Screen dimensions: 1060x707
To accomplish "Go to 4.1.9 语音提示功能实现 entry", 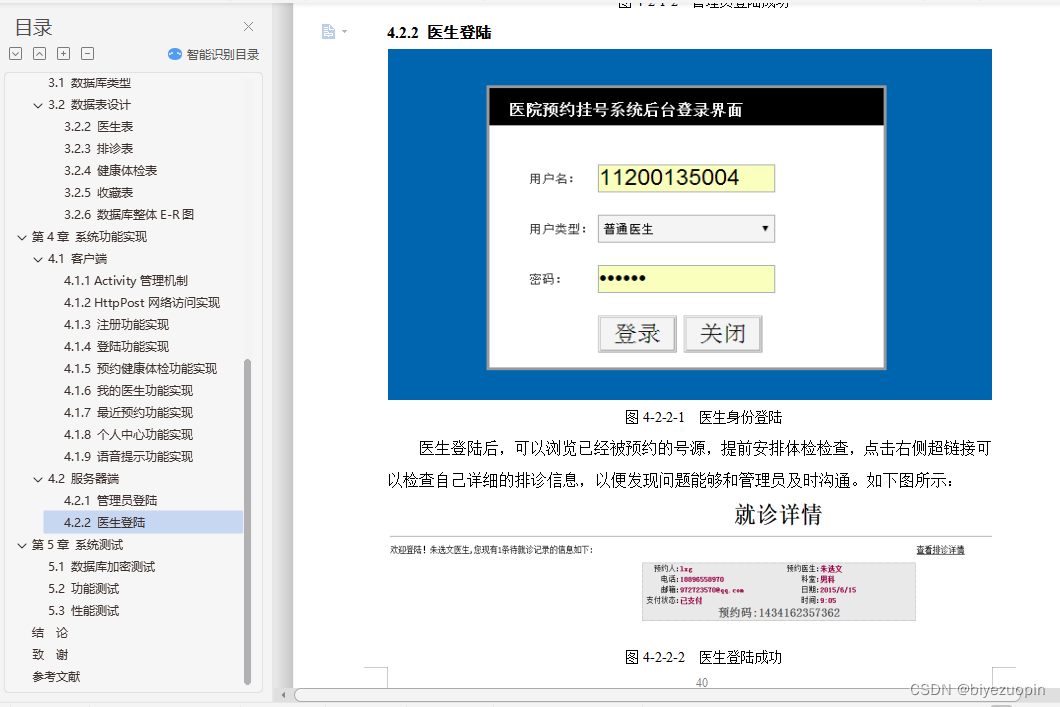I will pyautogui.click(x=128, y=457).
